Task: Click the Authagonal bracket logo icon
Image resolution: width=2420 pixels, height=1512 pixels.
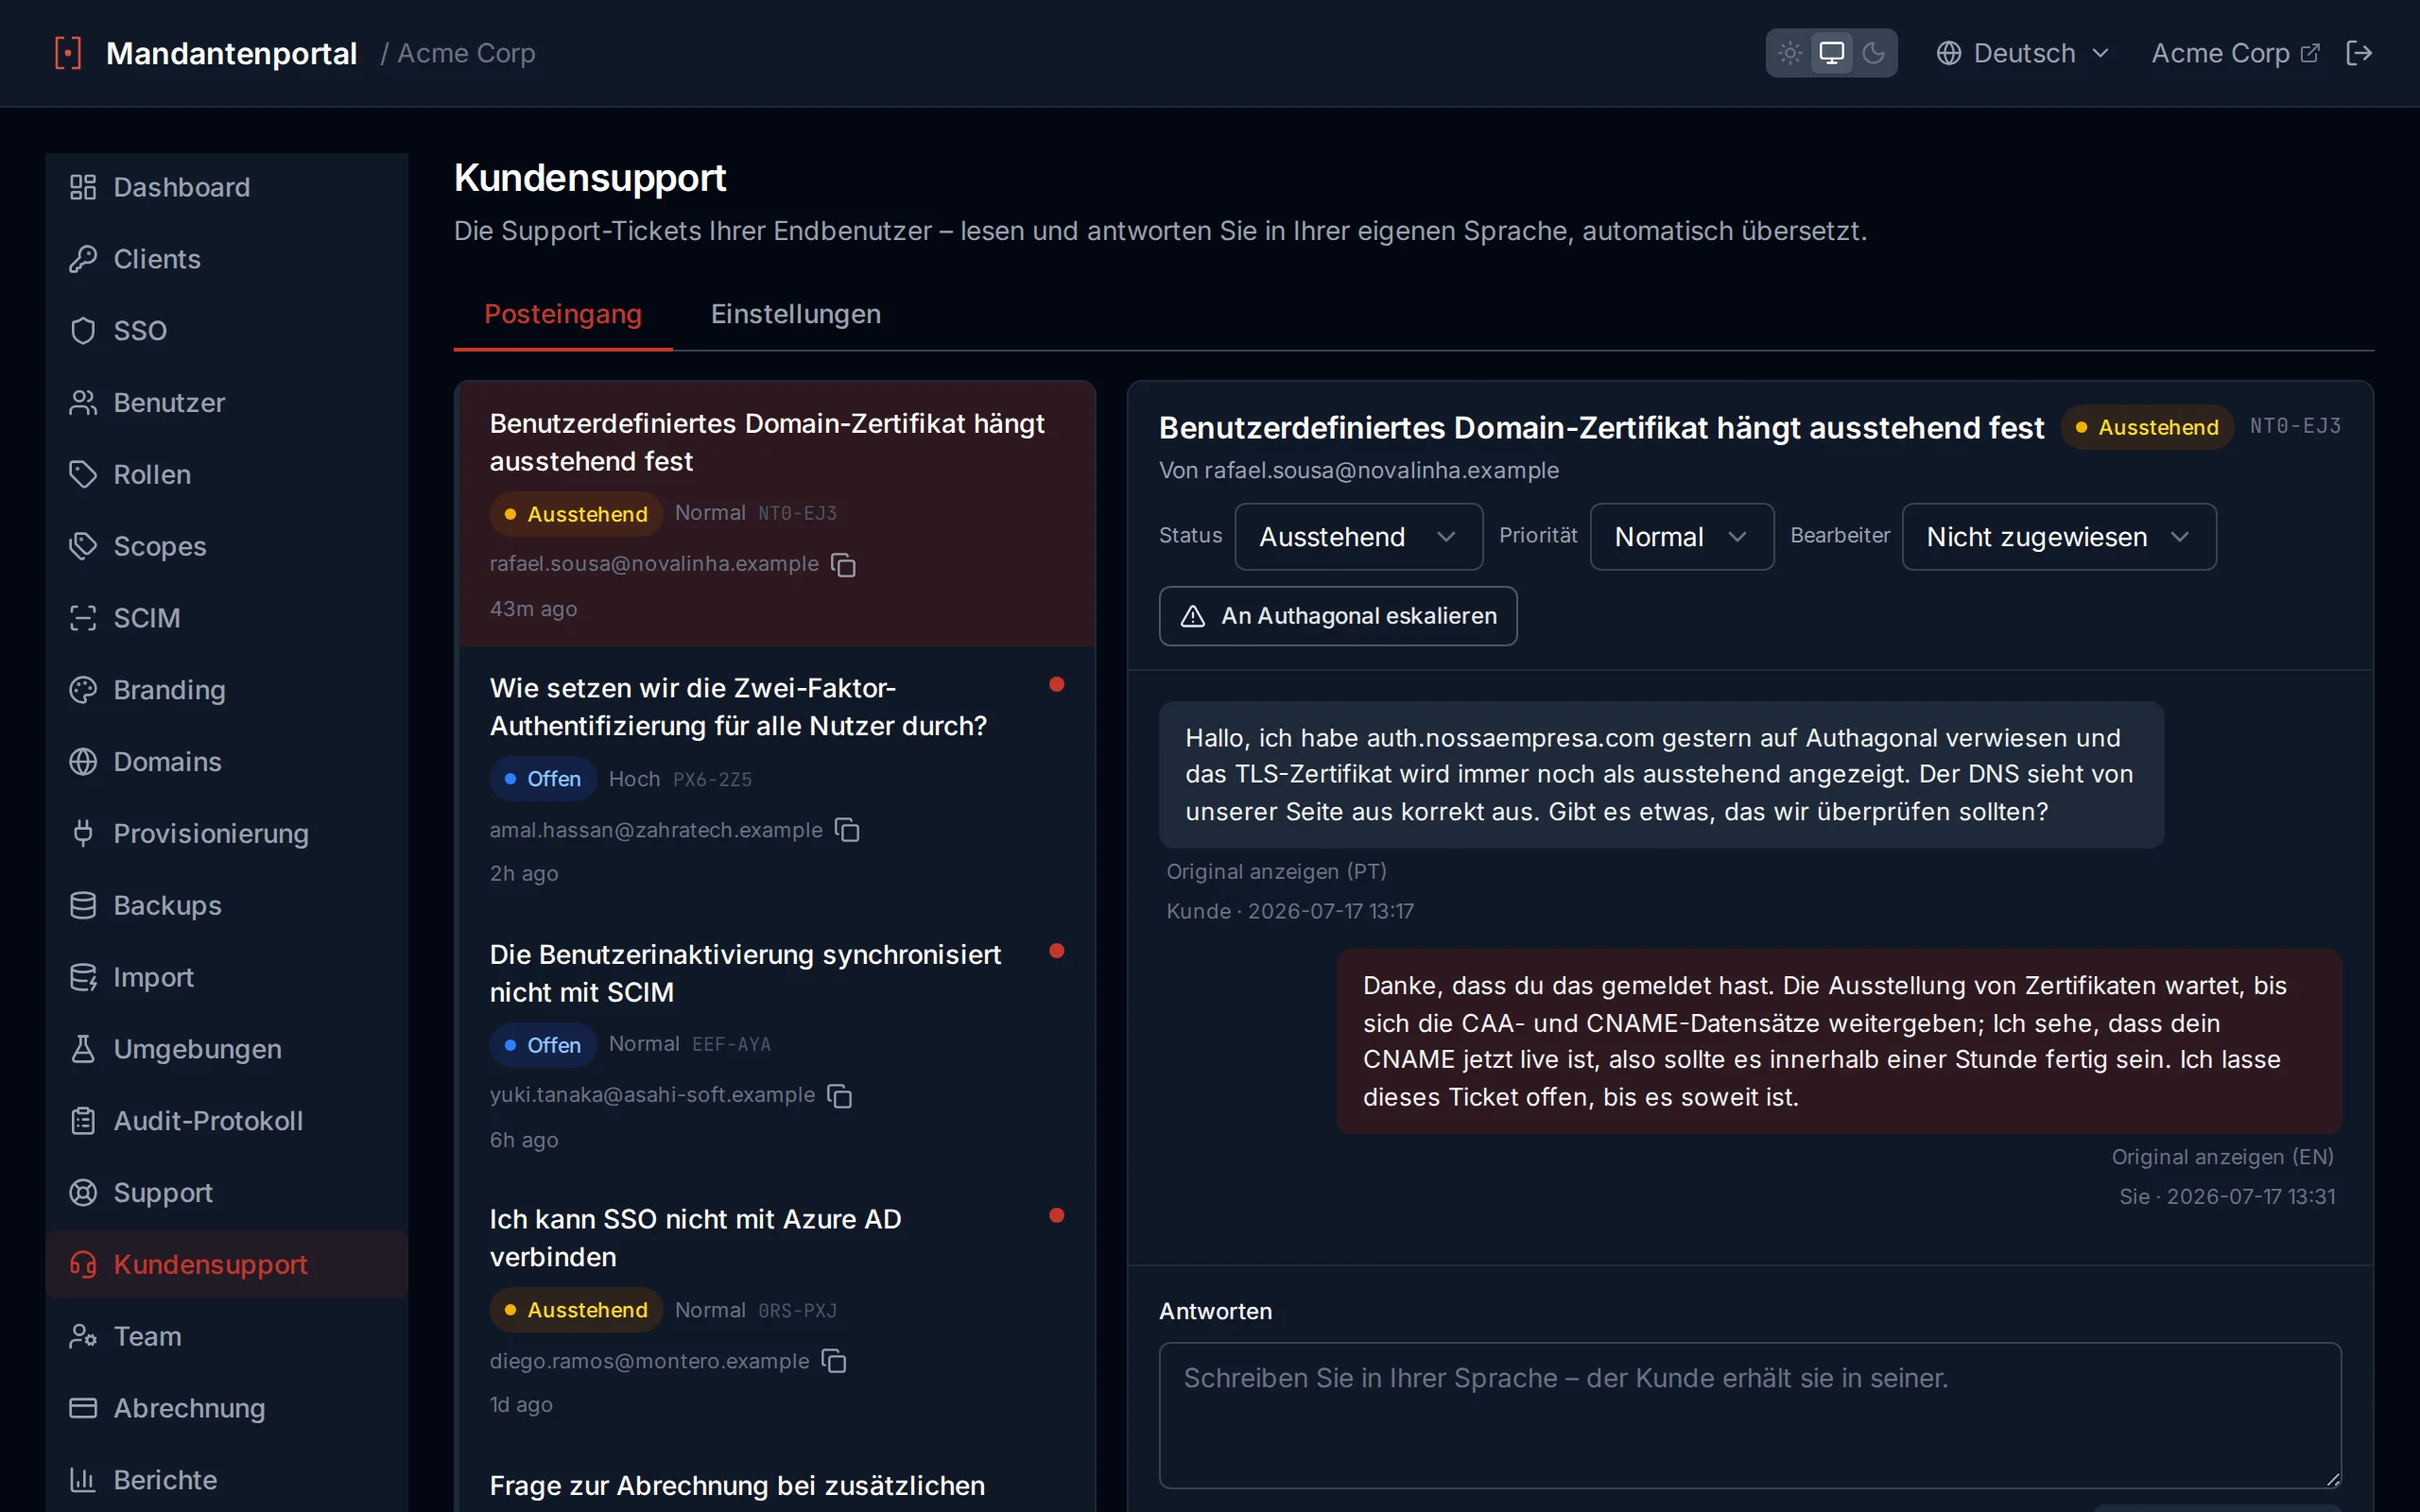Action: [68, 53]
